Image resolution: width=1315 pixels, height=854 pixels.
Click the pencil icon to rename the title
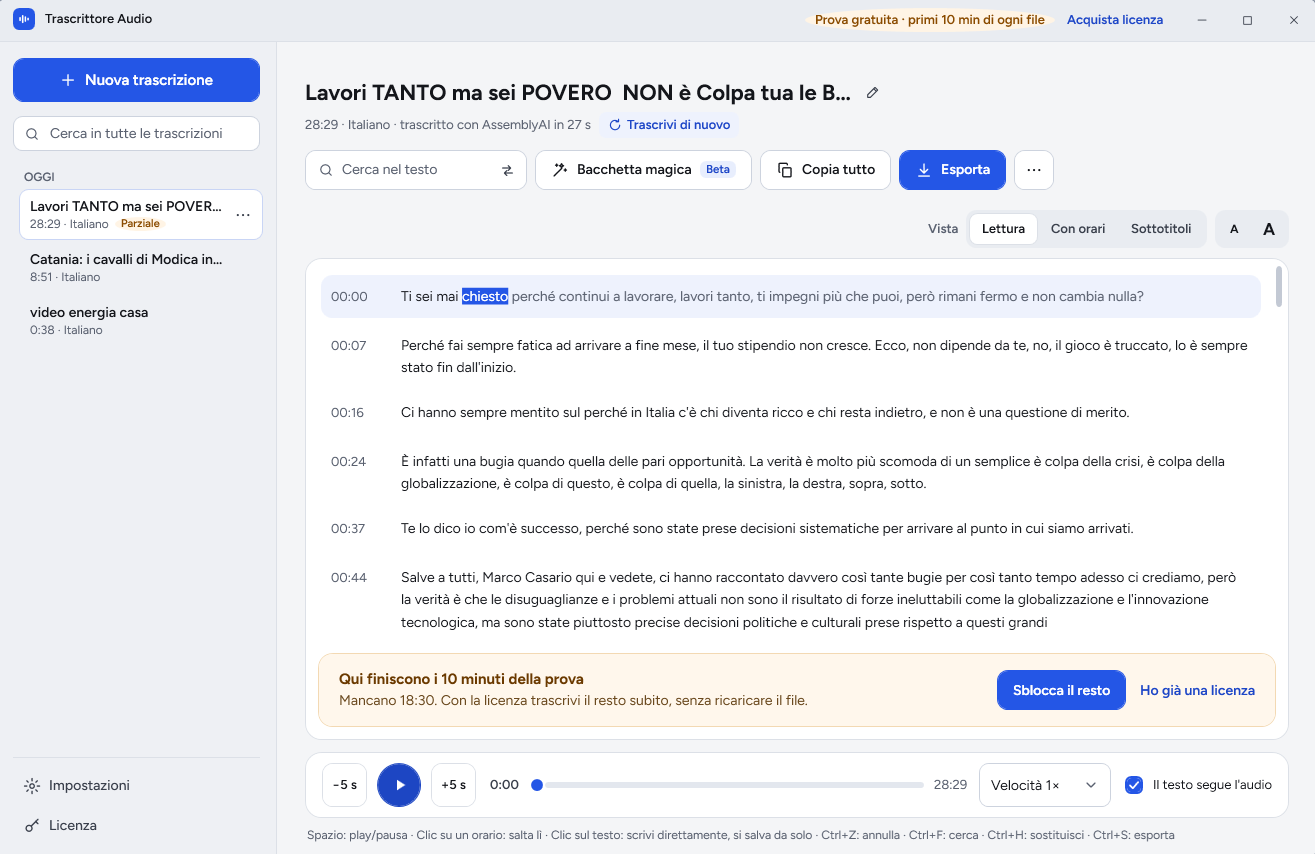click(x=872, y=93)
